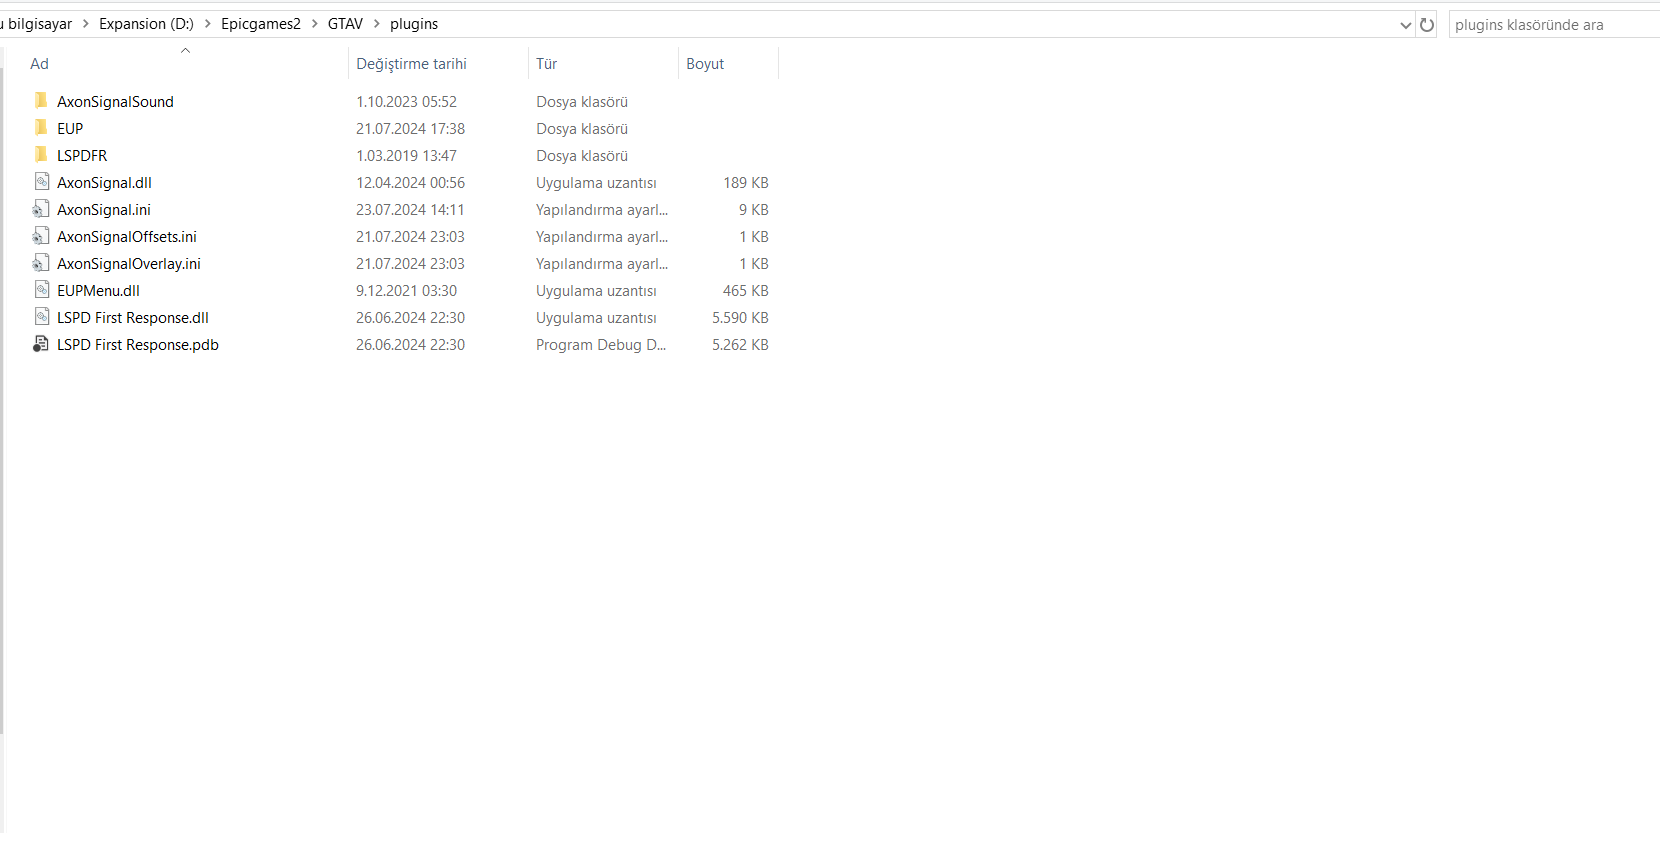Click the LSPD First Response.pdb file icon
The width and height of the screenshot is (1660, 857).
coord(41,344)
